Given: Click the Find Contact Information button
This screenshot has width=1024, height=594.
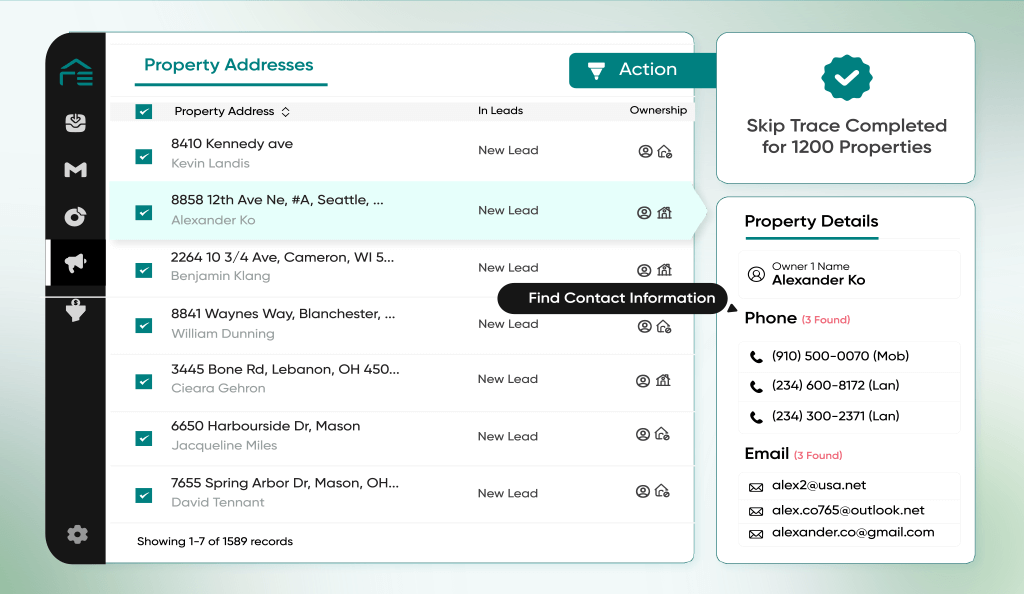Looking at the screenshot, I should click(x=612, y=298).
